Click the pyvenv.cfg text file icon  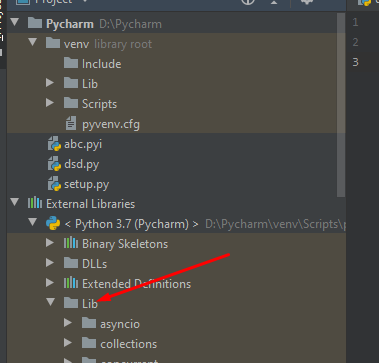click(71, 123)
